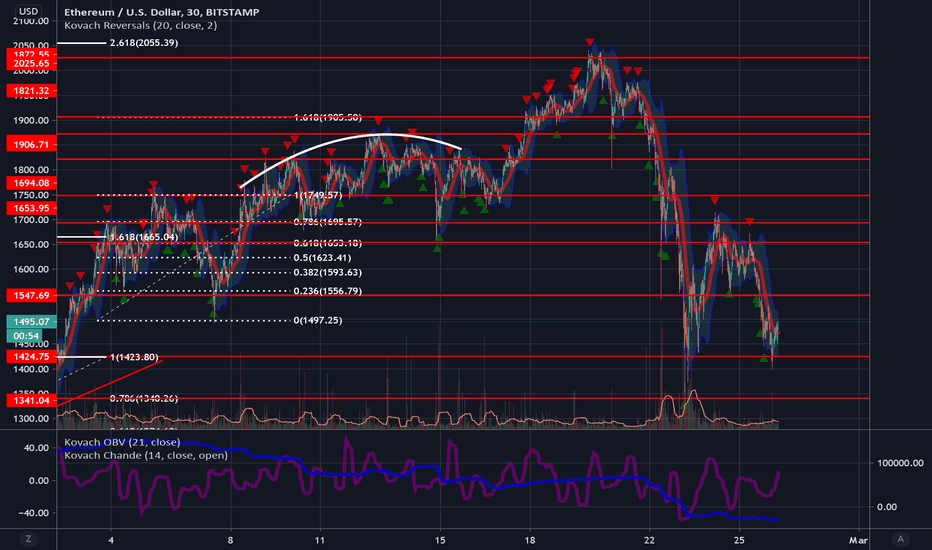Click the 1424.75 red price label
This screenshot has width=932, height=550.
[32, 357]
